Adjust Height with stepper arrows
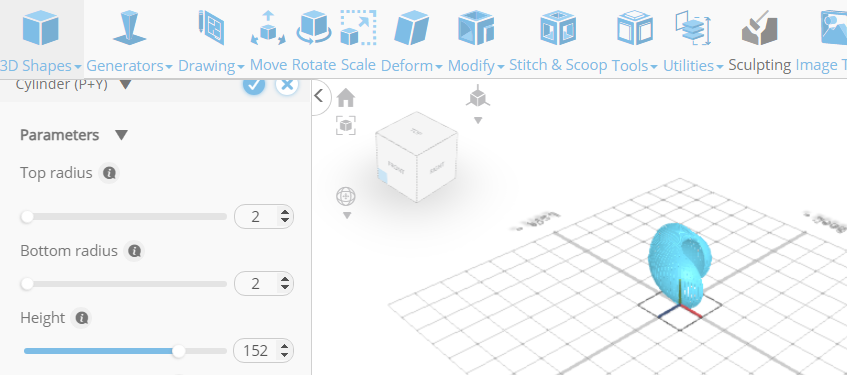 point(285,351)
